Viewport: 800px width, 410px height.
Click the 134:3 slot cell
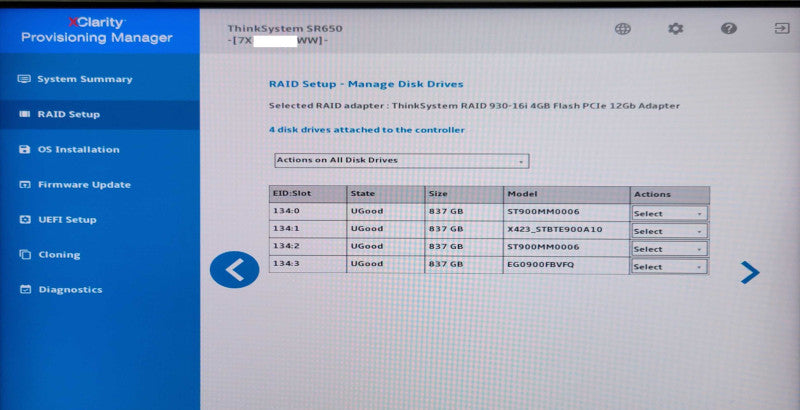[x=308, y=264]
